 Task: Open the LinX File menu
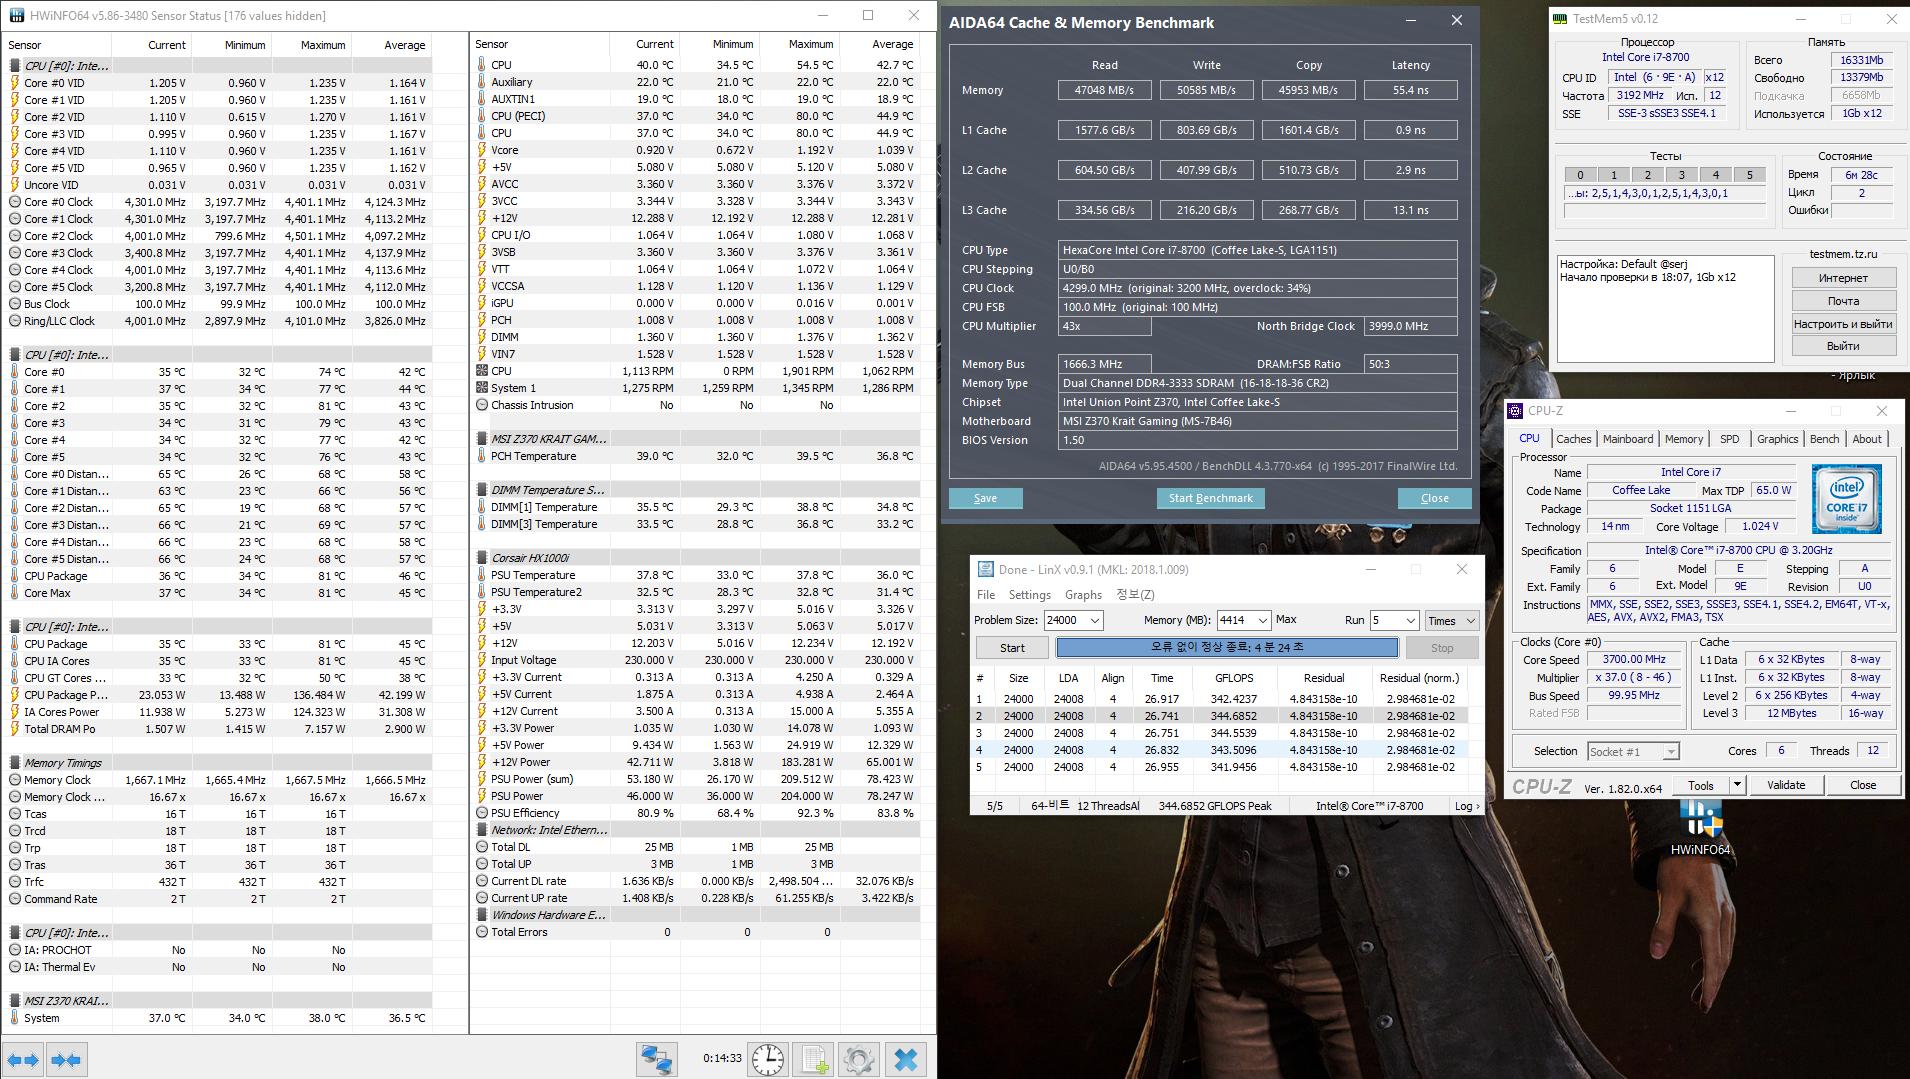(986, 595)
